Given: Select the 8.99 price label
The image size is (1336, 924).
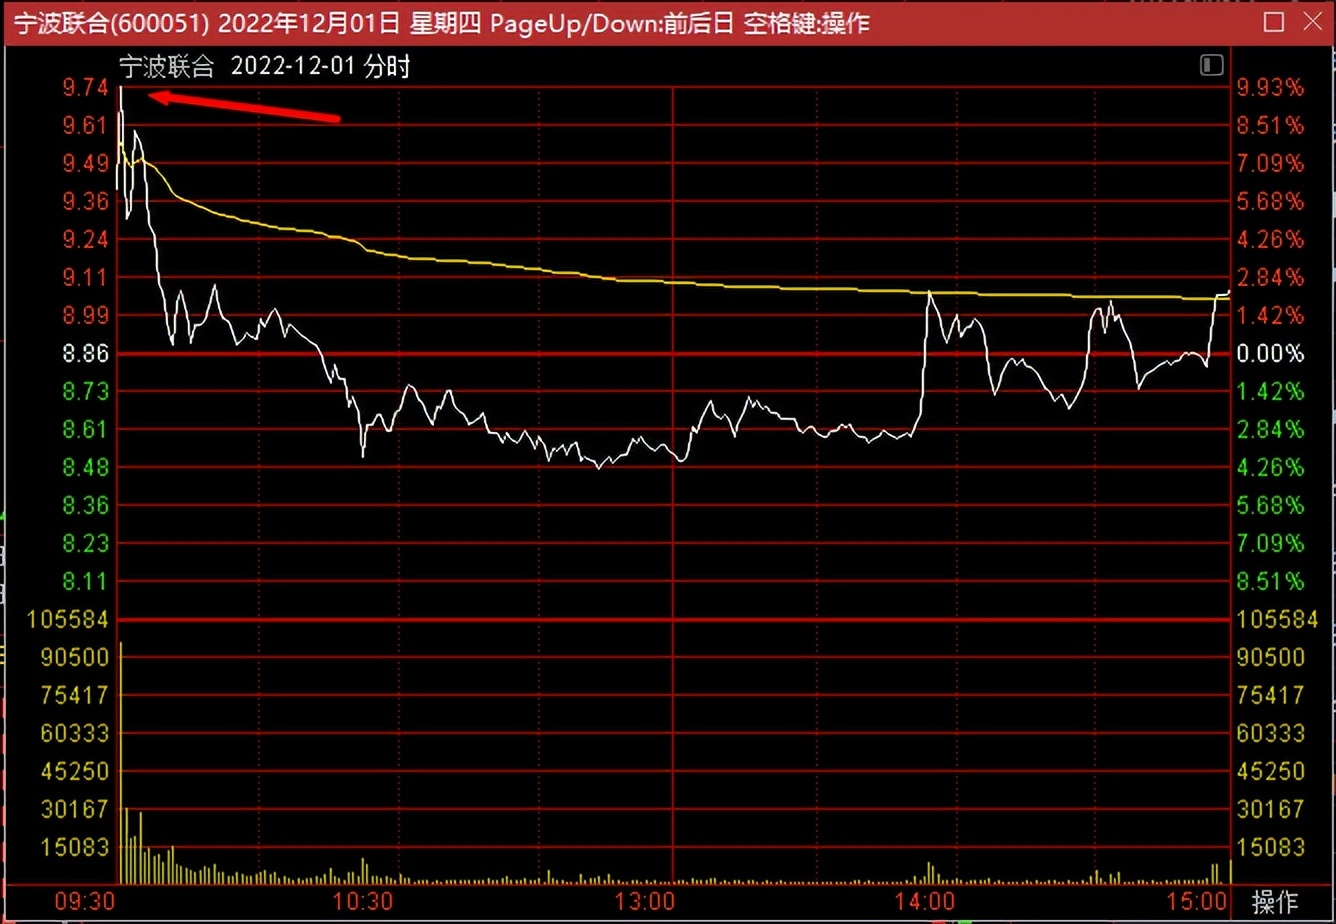Looking at the screenshot, I should point(84,315).
